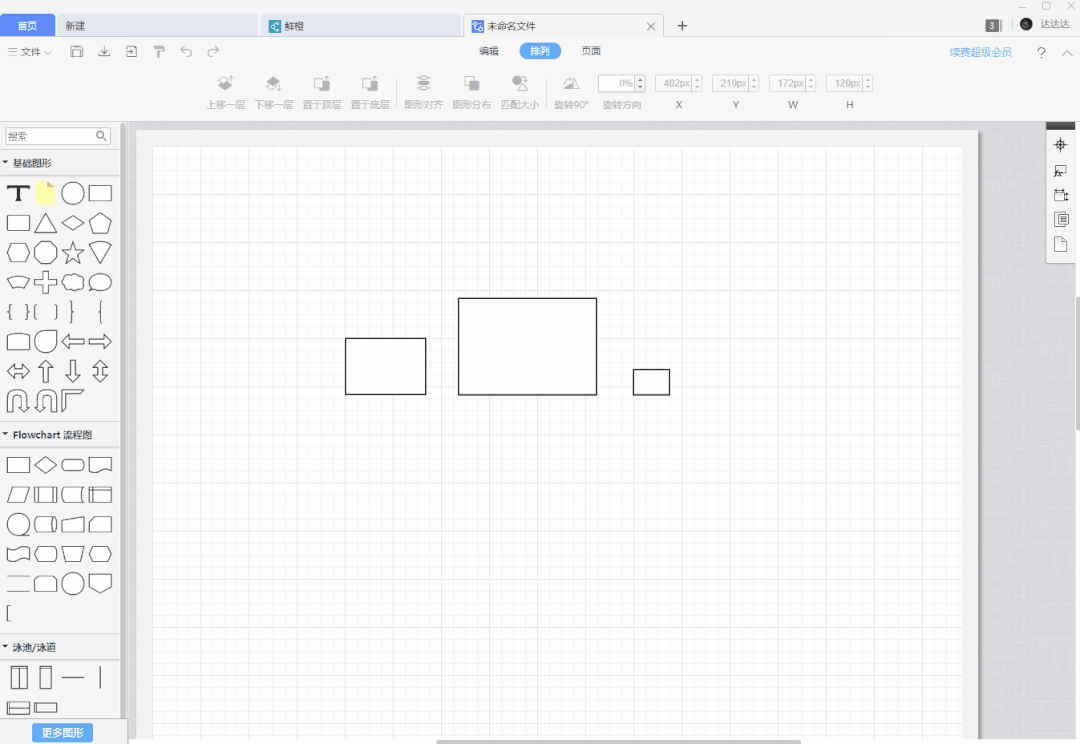1080x744 pixels.
Task: Switch to the 编辑 tab
Action: [489, 51]
